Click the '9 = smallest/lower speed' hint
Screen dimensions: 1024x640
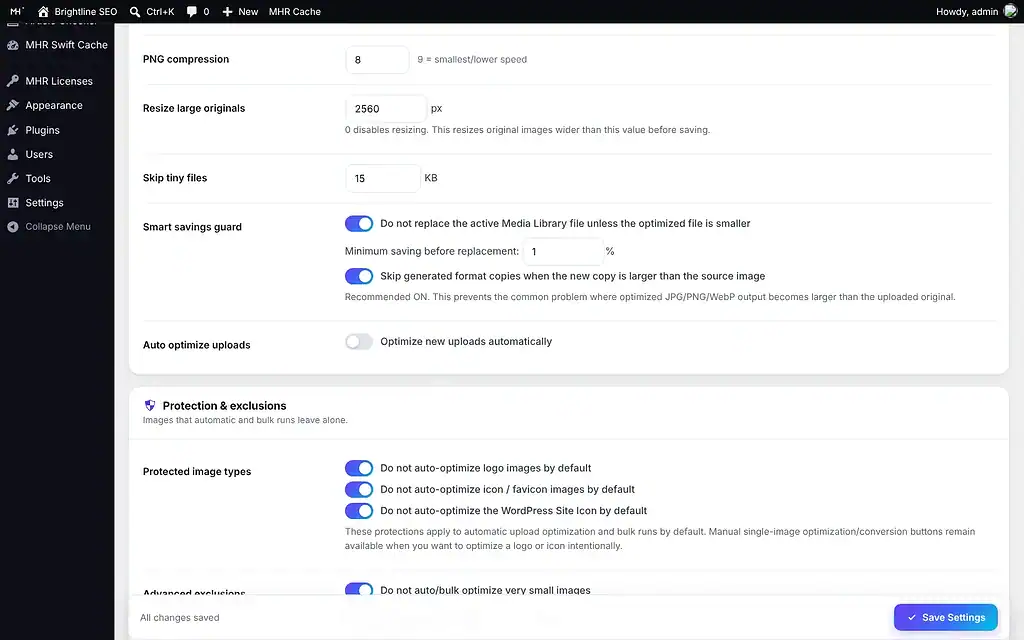coord(472,59)
